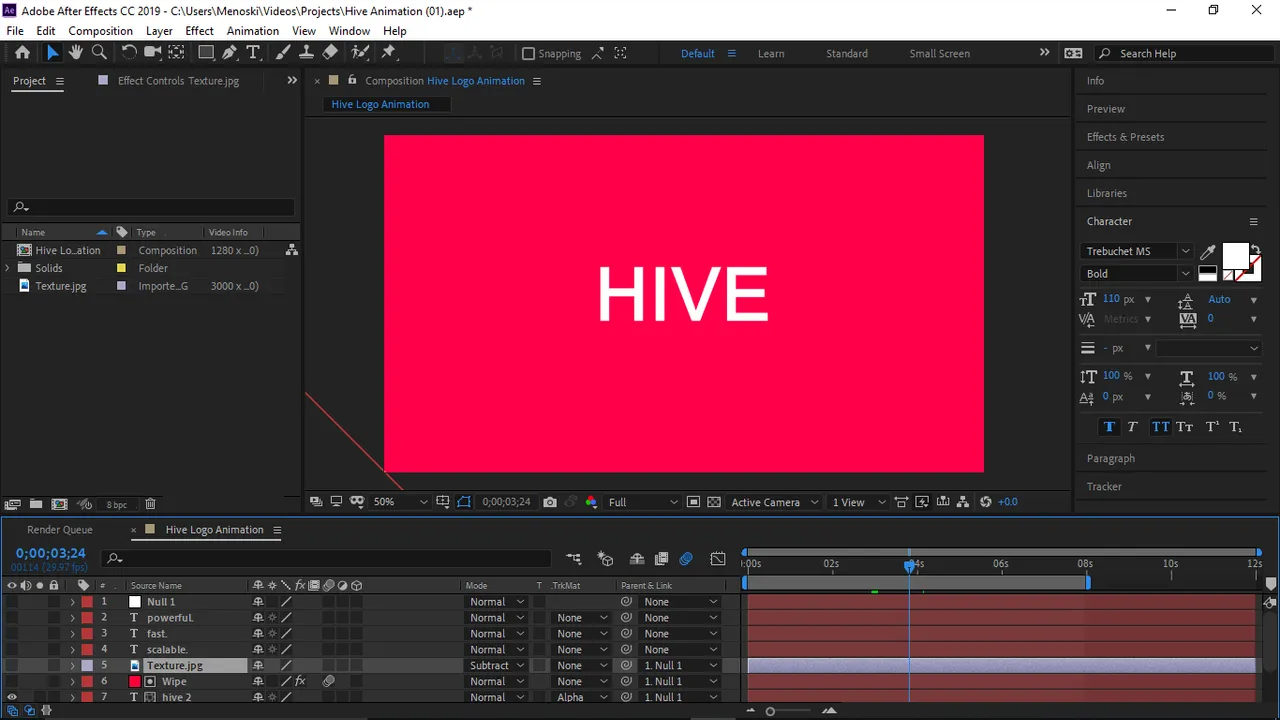This screenshot has height=720, width=1280.
Task: Click the Draft 3D icon in timeline
Action: click(x=605, y=559)
